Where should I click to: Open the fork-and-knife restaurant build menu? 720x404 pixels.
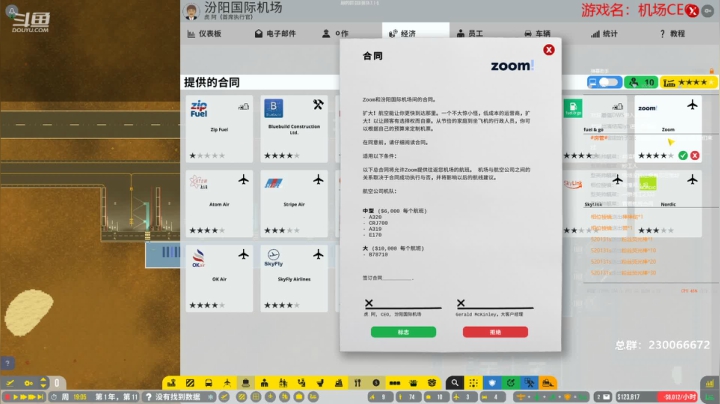pyautogui.click(x=357, y=383)
